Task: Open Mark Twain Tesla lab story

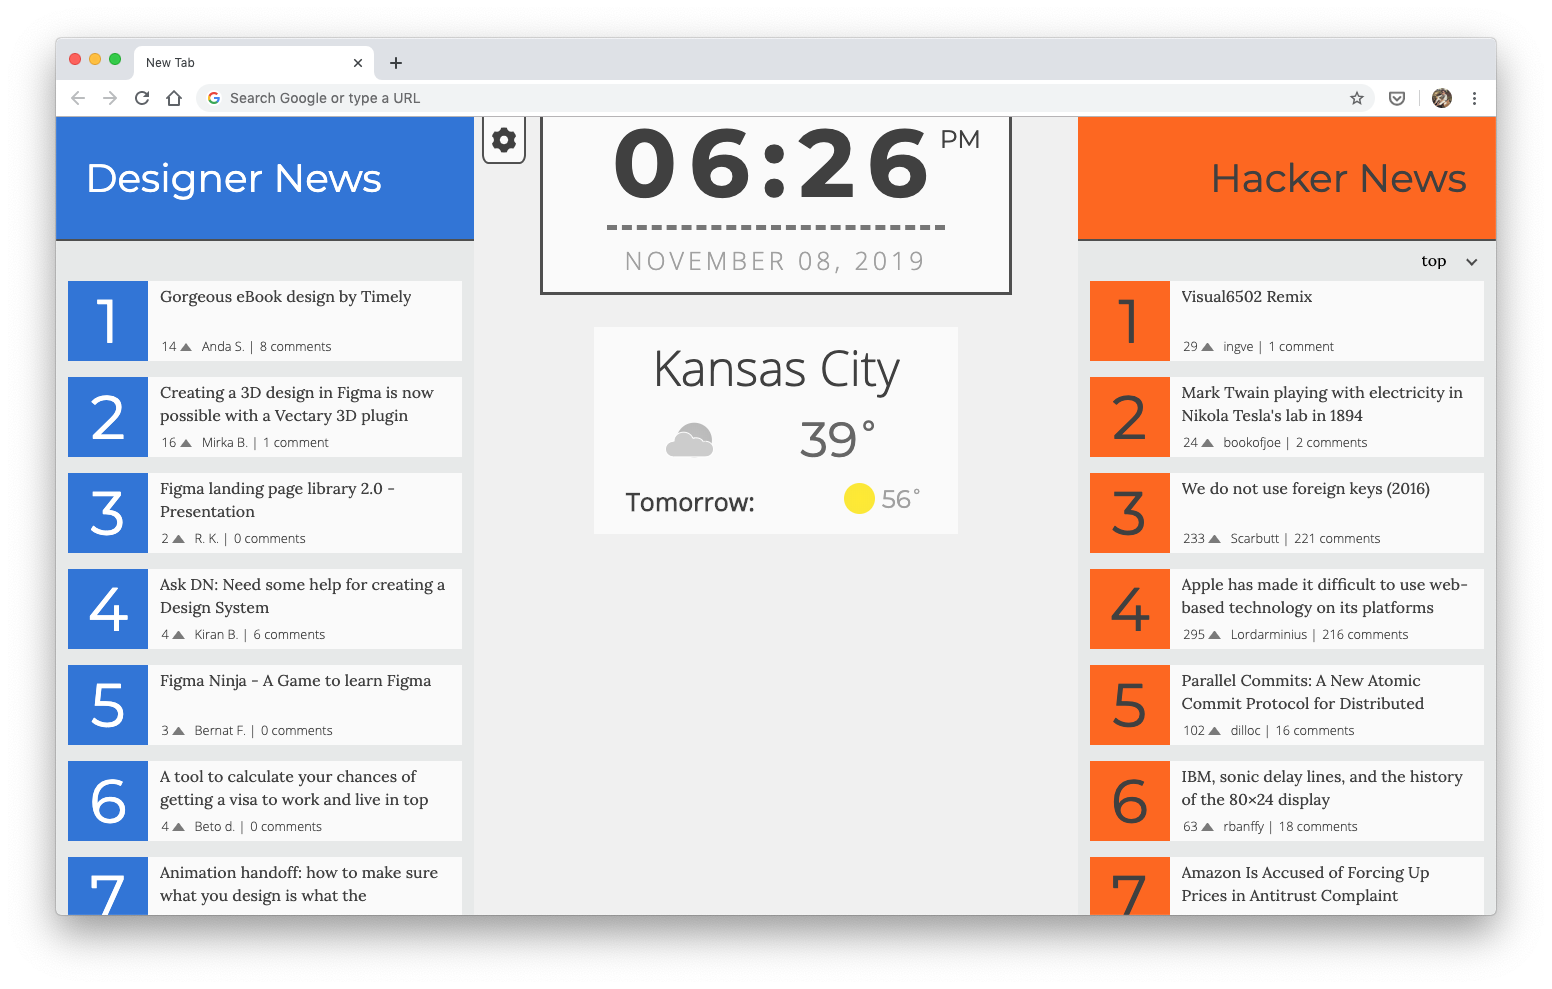Action: coord(1322,404)
